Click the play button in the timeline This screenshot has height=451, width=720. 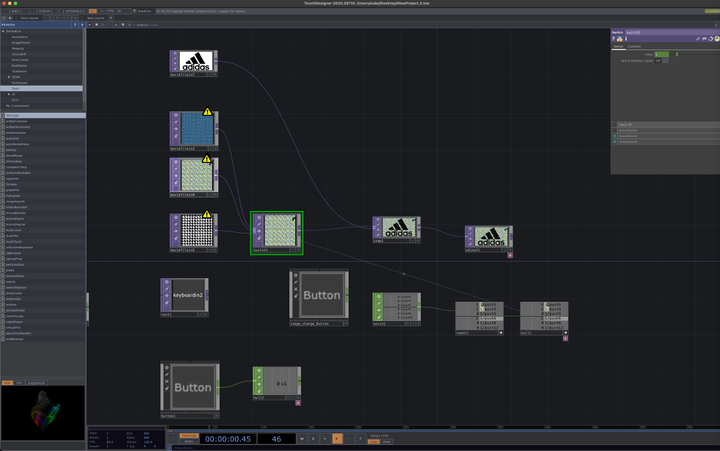click(x=337, y=438)
